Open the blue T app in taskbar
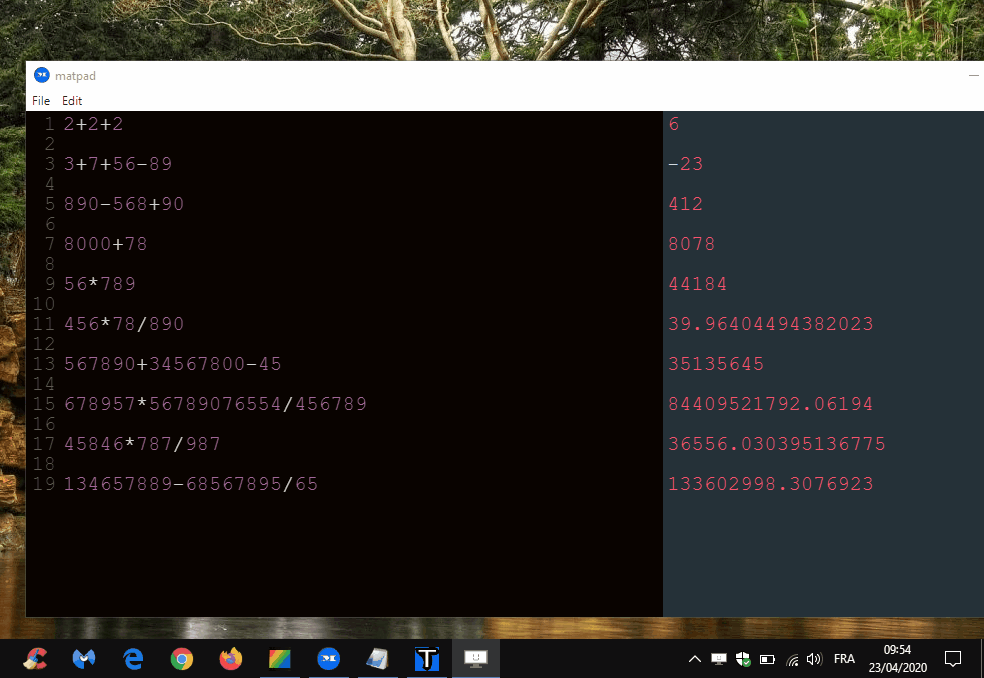This screenshot has height=678, width=984. [427, 659]
